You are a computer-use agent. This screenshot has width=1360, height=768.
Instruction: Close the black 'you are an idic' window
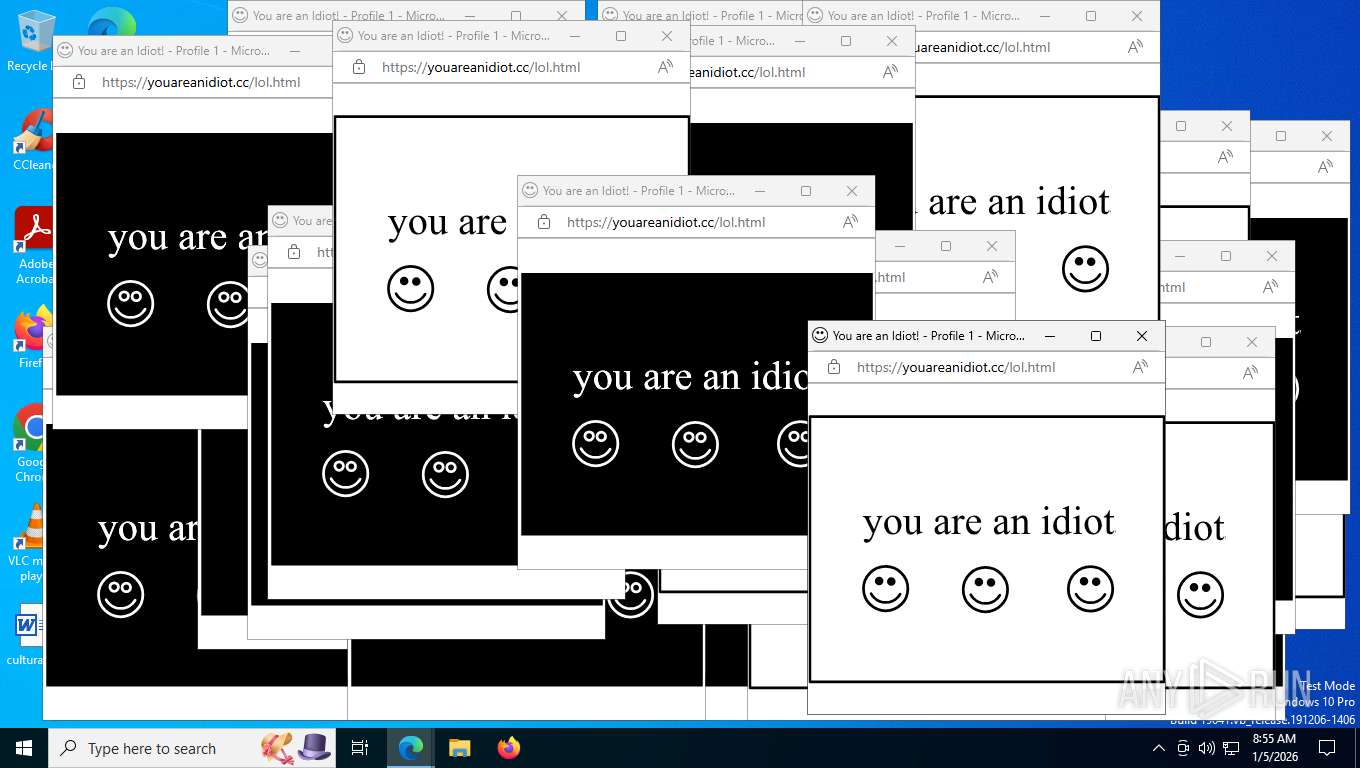(852, 191)
